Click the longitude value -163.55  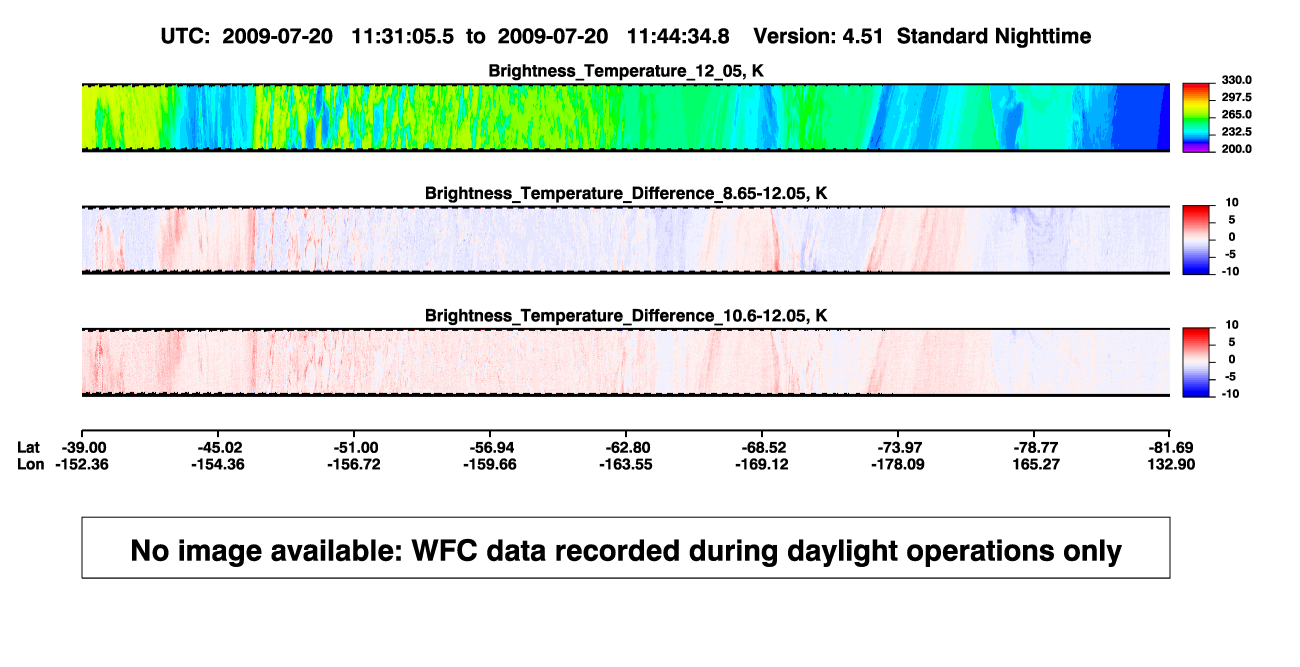click(627, 464)
